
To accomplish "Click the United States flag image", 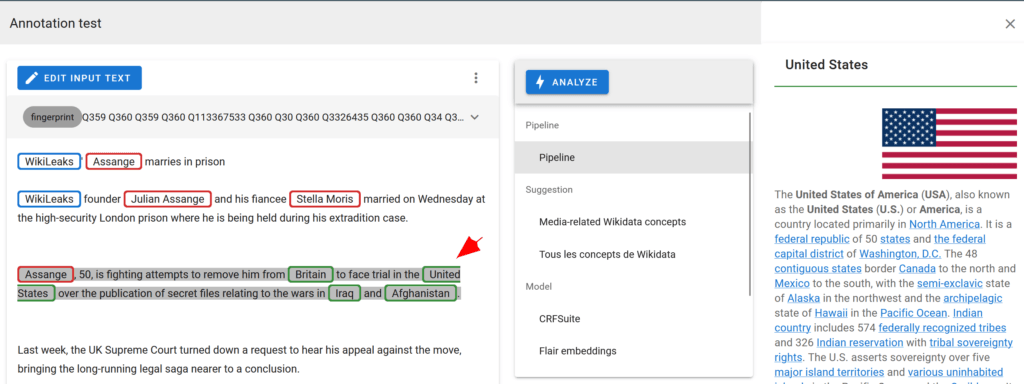I will (950, 144).
